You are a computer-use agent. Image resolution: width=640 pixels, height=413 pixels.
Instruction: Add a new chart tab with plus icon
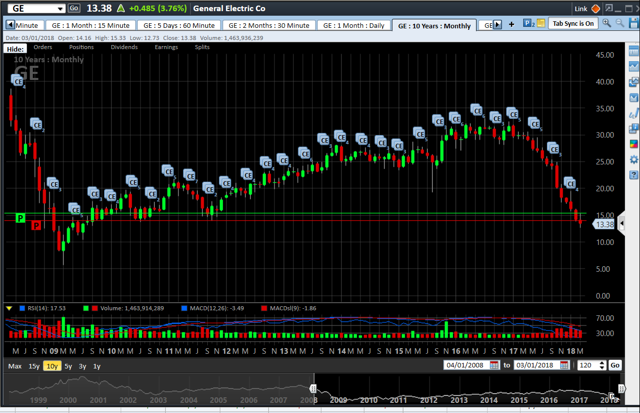pyautogui.click(x=512, y=24)
